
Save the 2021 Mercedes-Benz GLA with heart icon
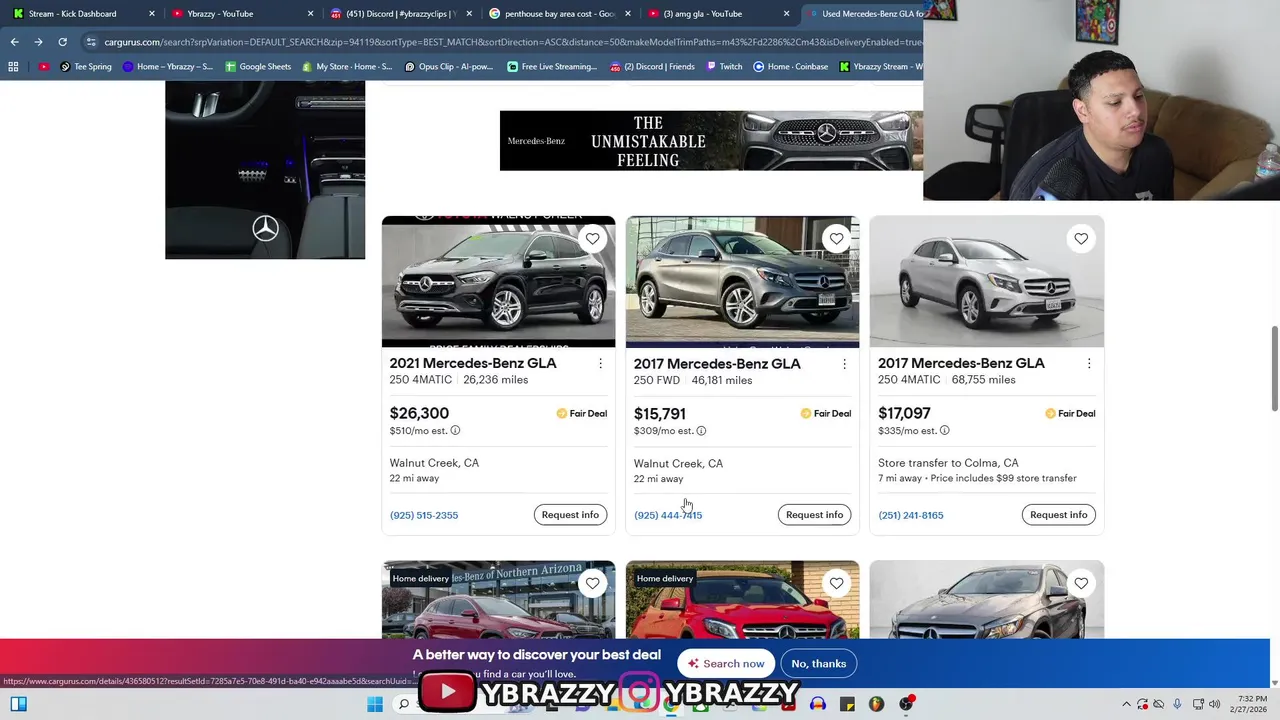pos(593,239)
